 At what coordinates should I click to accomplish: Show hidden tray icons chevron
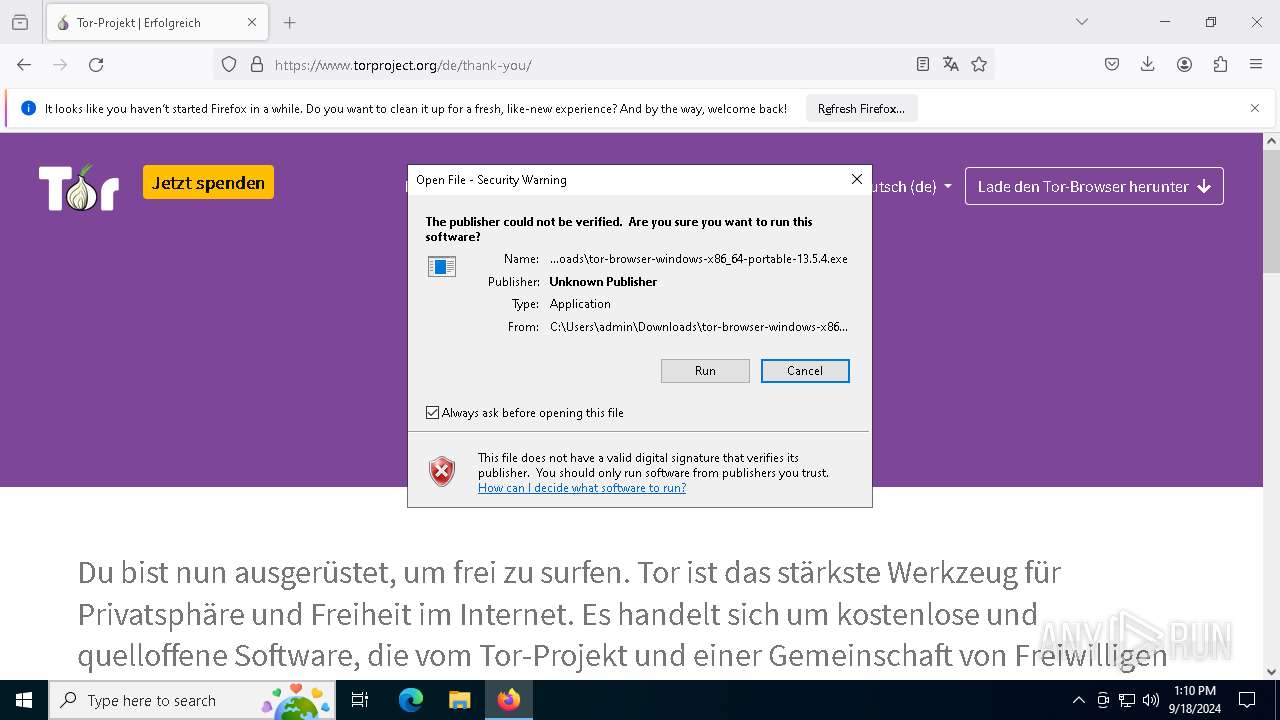[x=1078, y=700]
